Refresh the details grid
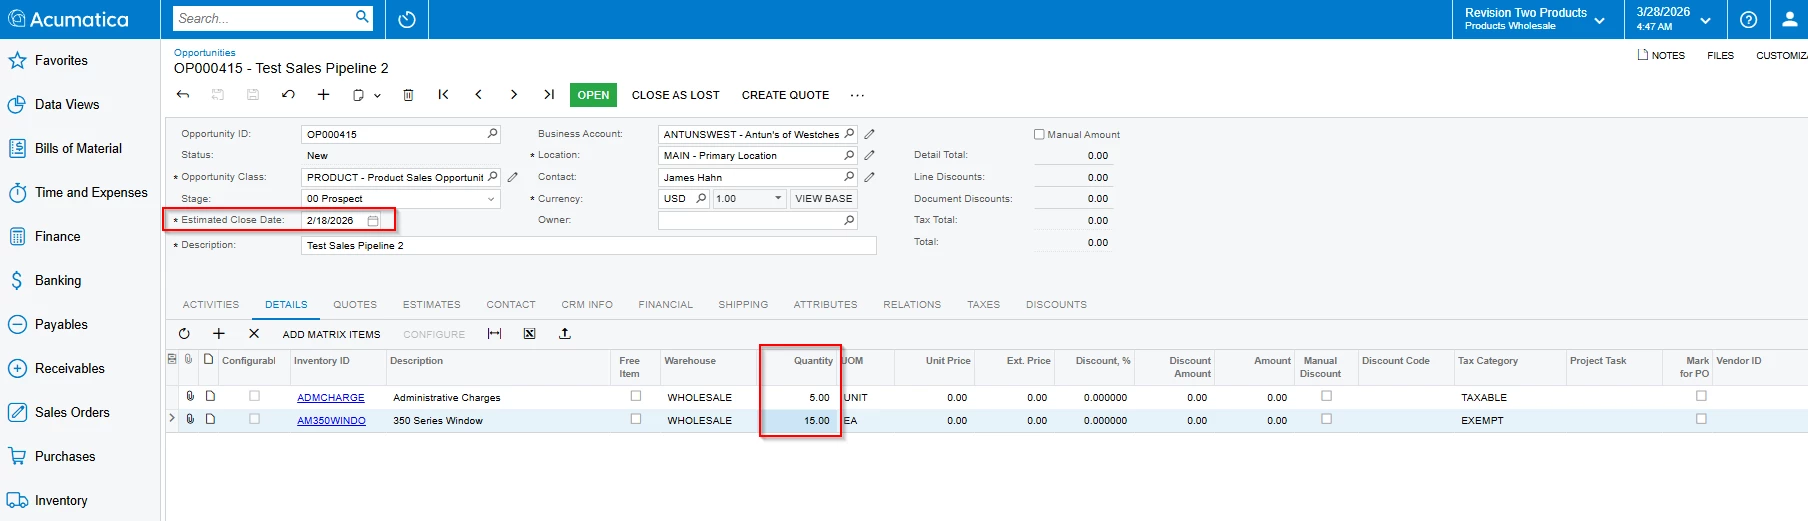 click(x=184, y=334)
